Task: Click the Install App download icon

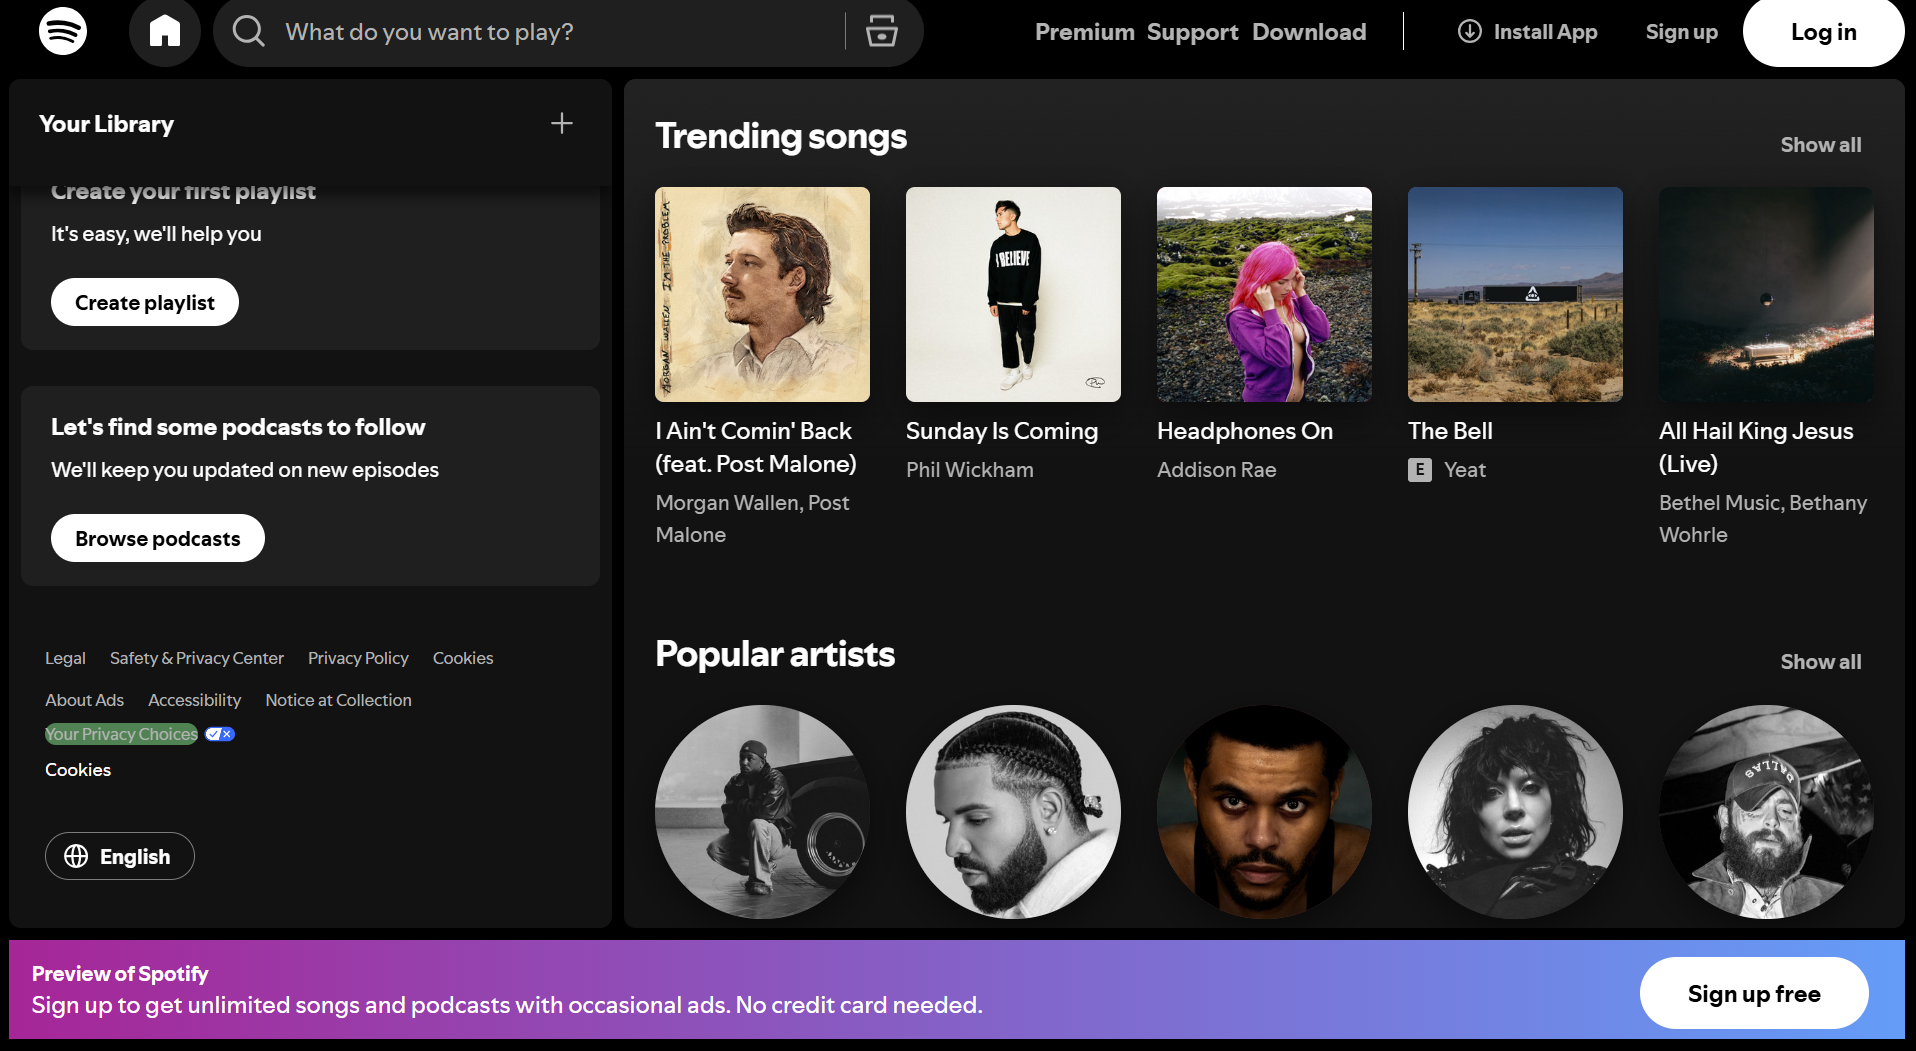Action: coord(1469,32)
